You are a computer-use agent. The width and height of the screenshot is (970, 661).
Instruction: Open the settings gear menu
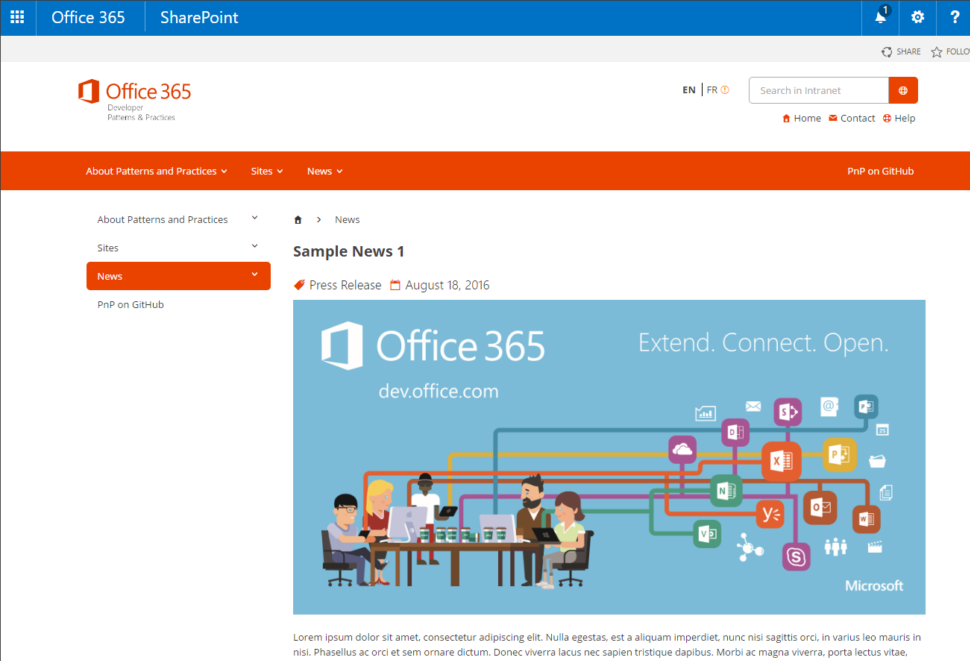tap(917, 17)
